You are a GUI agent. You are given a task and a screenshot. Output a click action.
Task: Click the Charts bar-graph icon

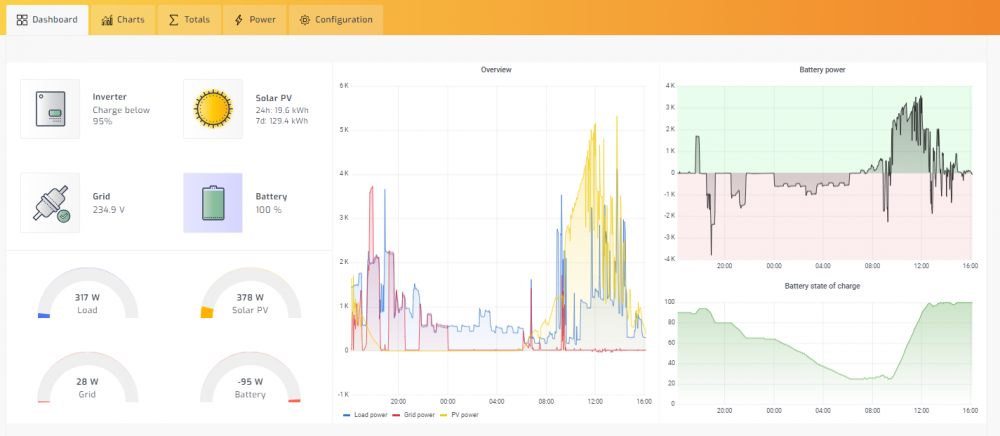tap(107, 20)
